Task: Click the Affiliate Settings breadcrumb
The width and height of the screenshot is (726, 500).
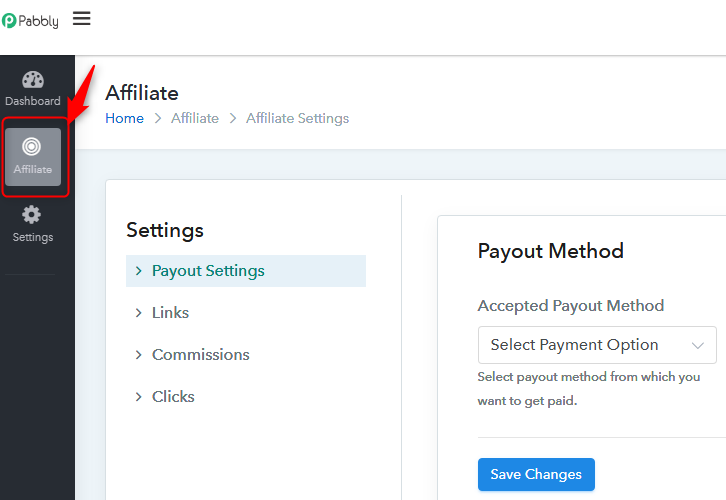Action: 297,118
